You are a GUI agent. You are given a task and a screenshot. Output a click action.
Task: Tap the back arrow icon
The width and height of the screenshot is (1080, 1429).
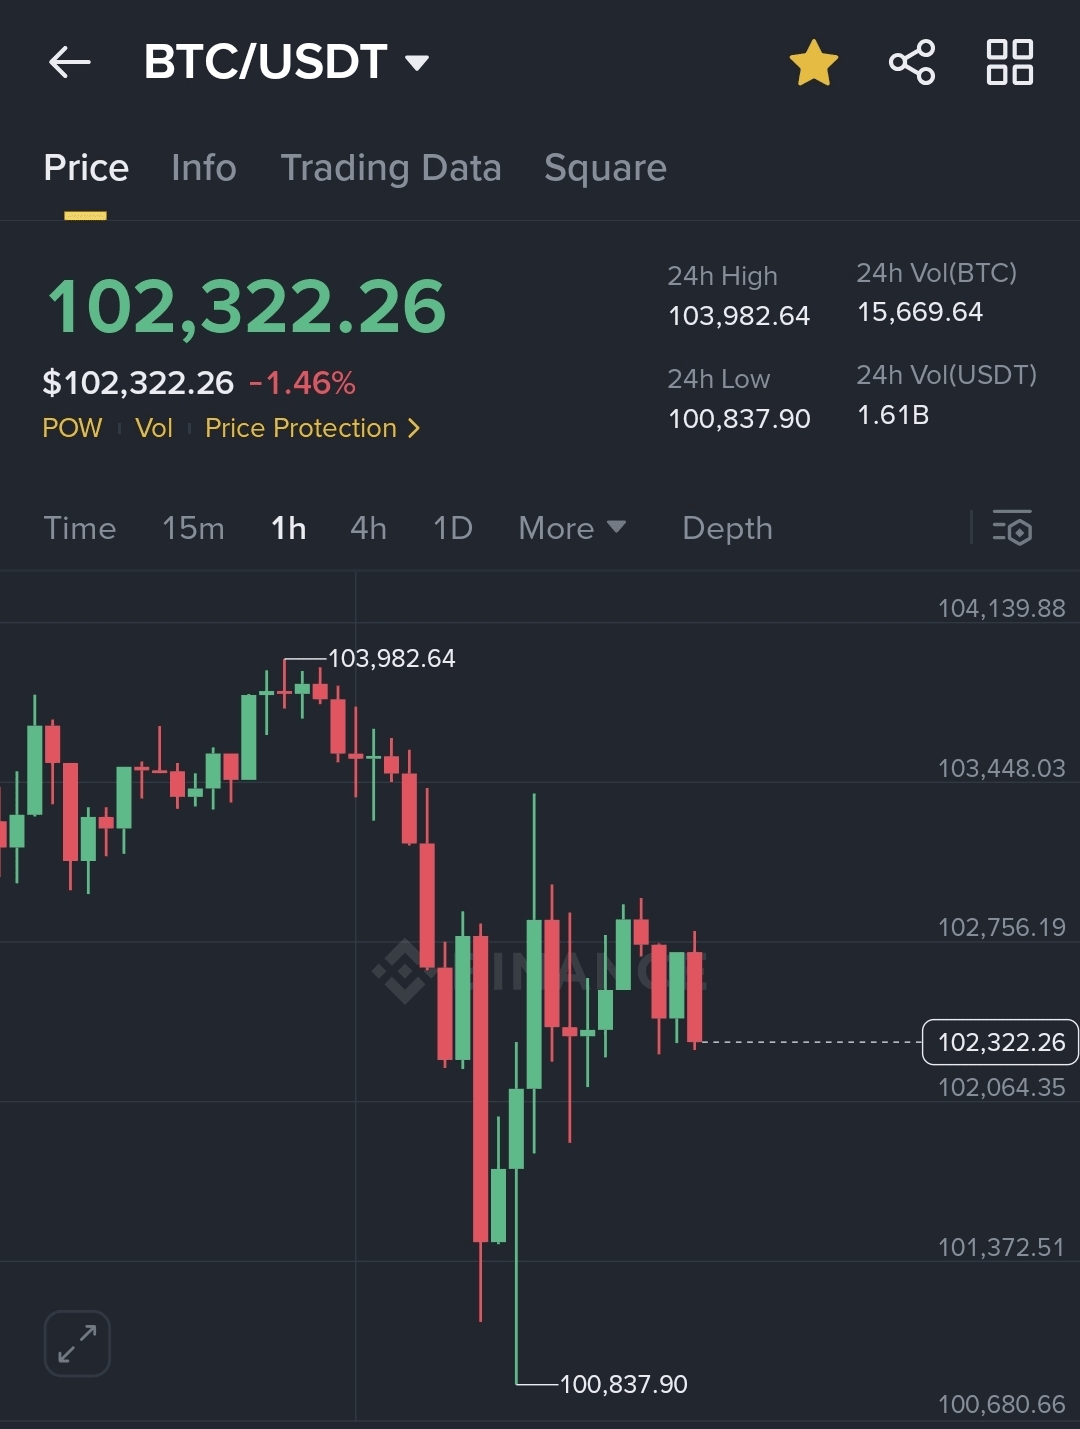pyautogui.click(x=70, y=63)
